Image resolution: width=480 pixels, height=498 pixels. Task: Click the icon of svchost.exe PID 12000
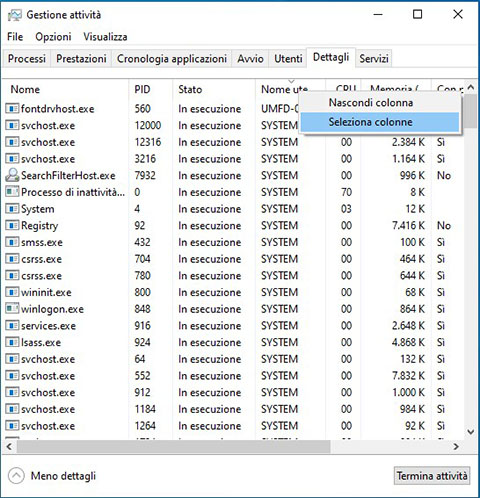[x=12, y=125]
